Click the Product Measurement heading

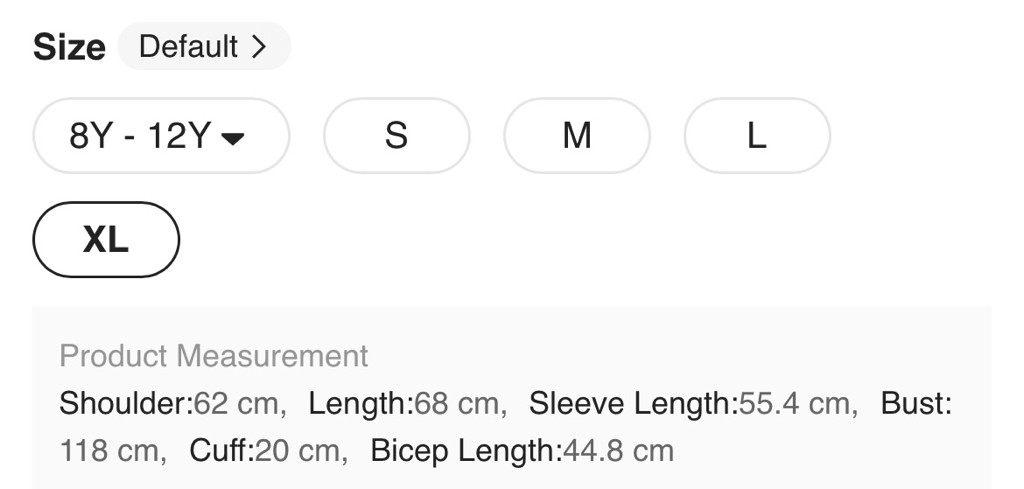click(x=214, y=356)
